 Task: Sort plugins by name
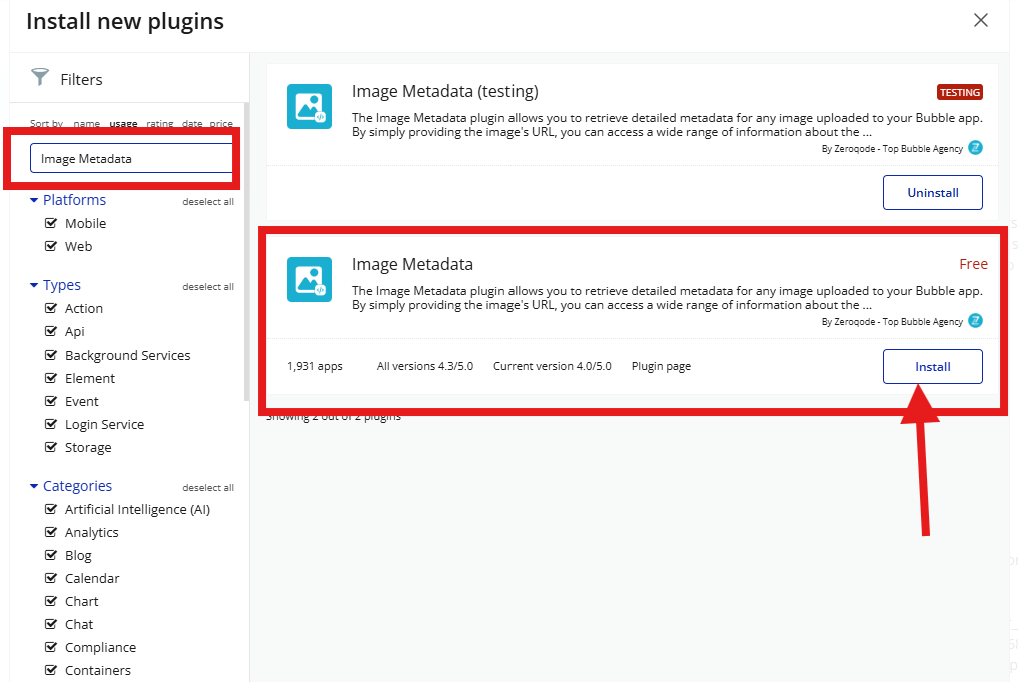[x=86, y=123]
